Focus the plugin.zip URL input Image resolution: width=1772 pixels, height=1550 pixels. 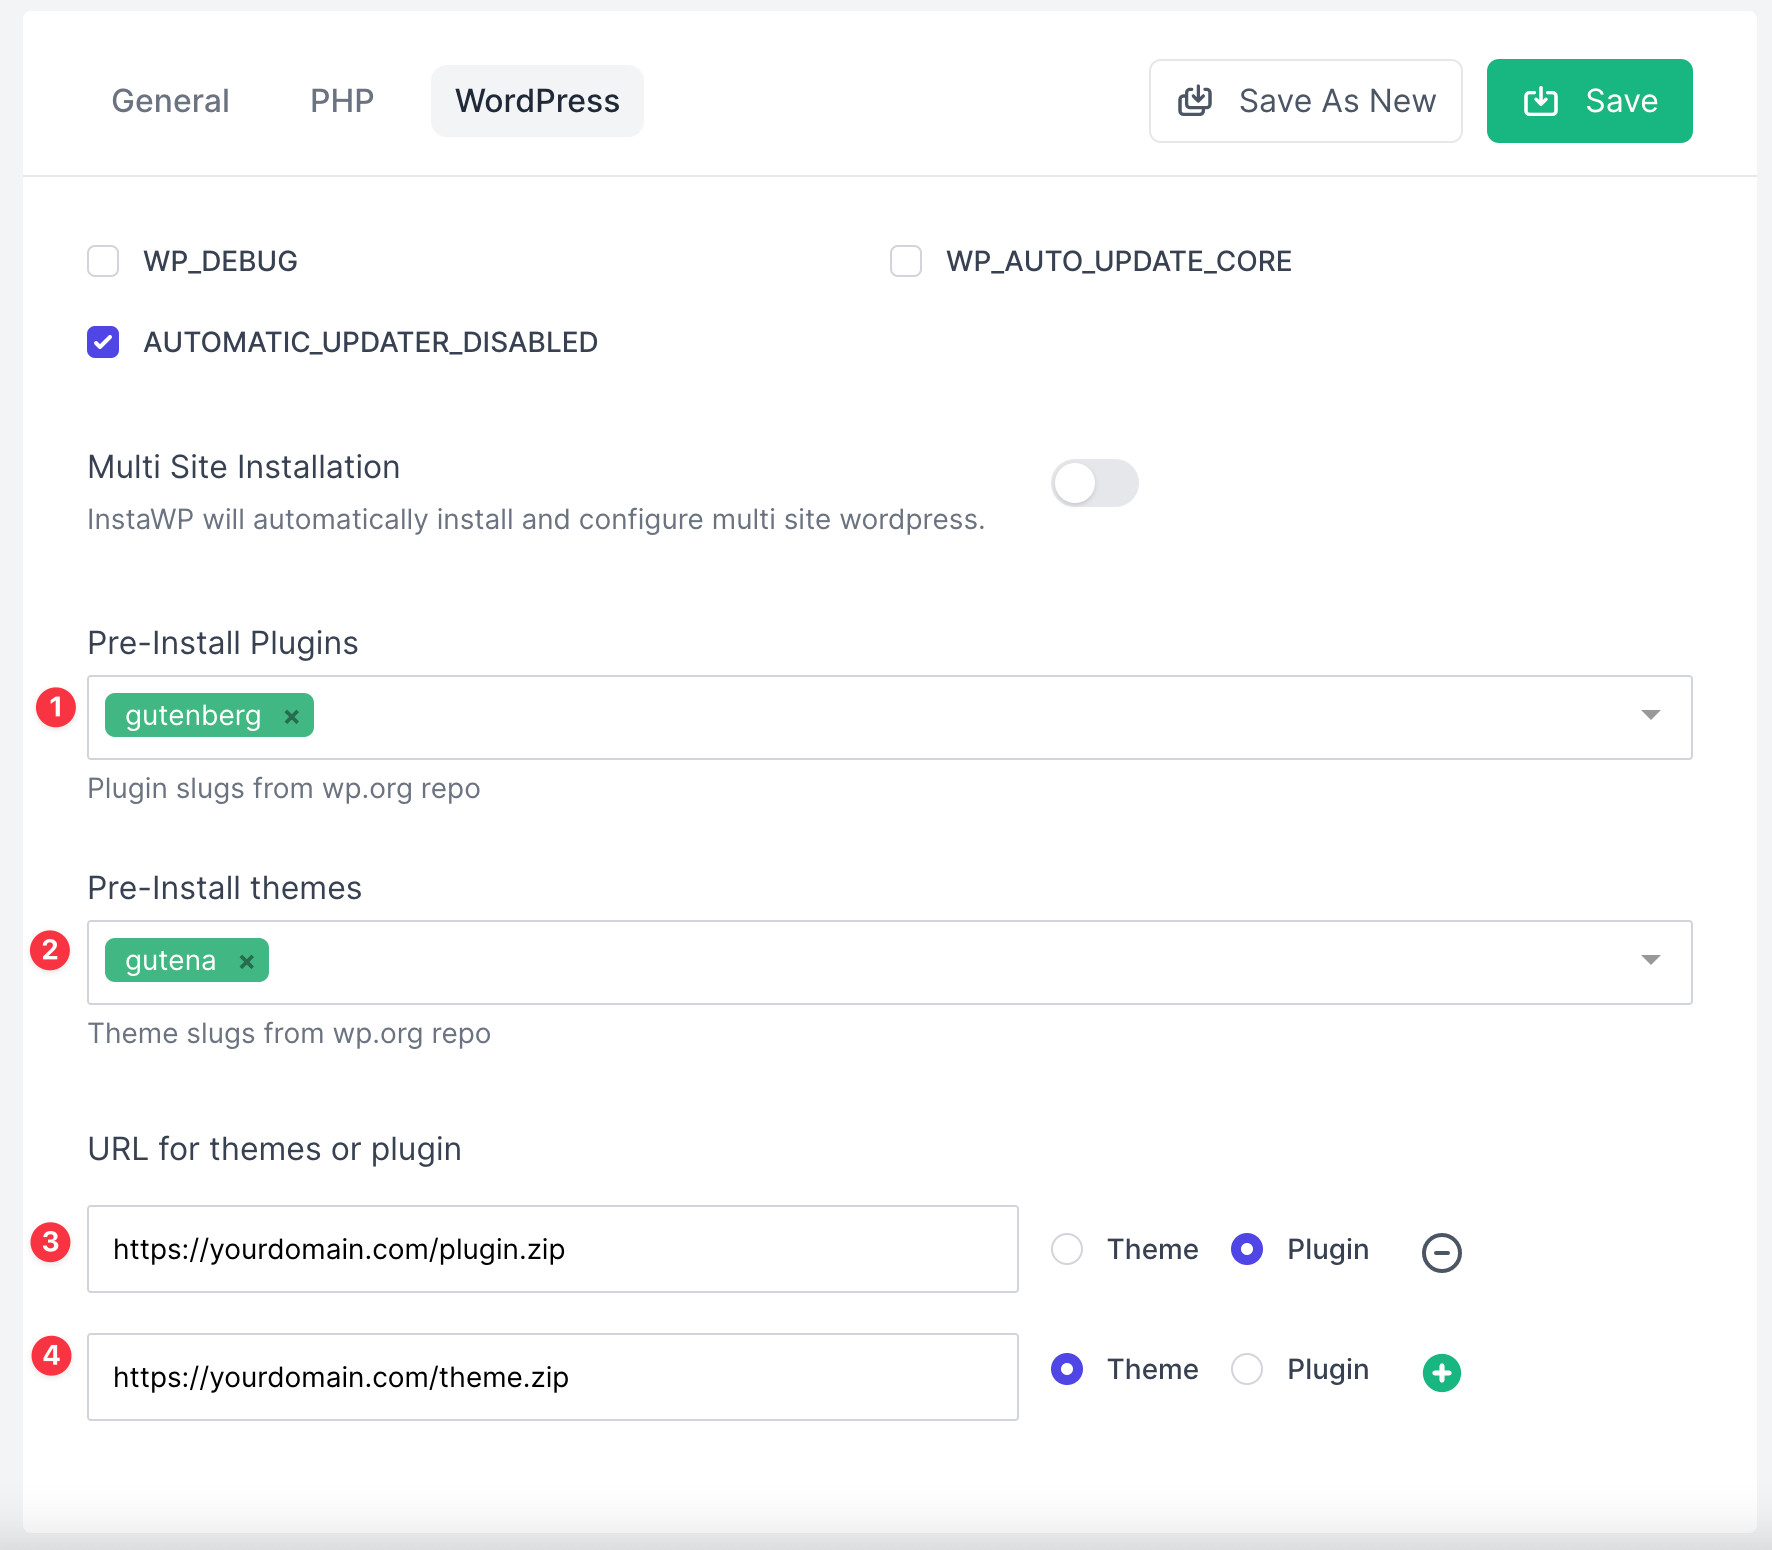(553, 1249)
